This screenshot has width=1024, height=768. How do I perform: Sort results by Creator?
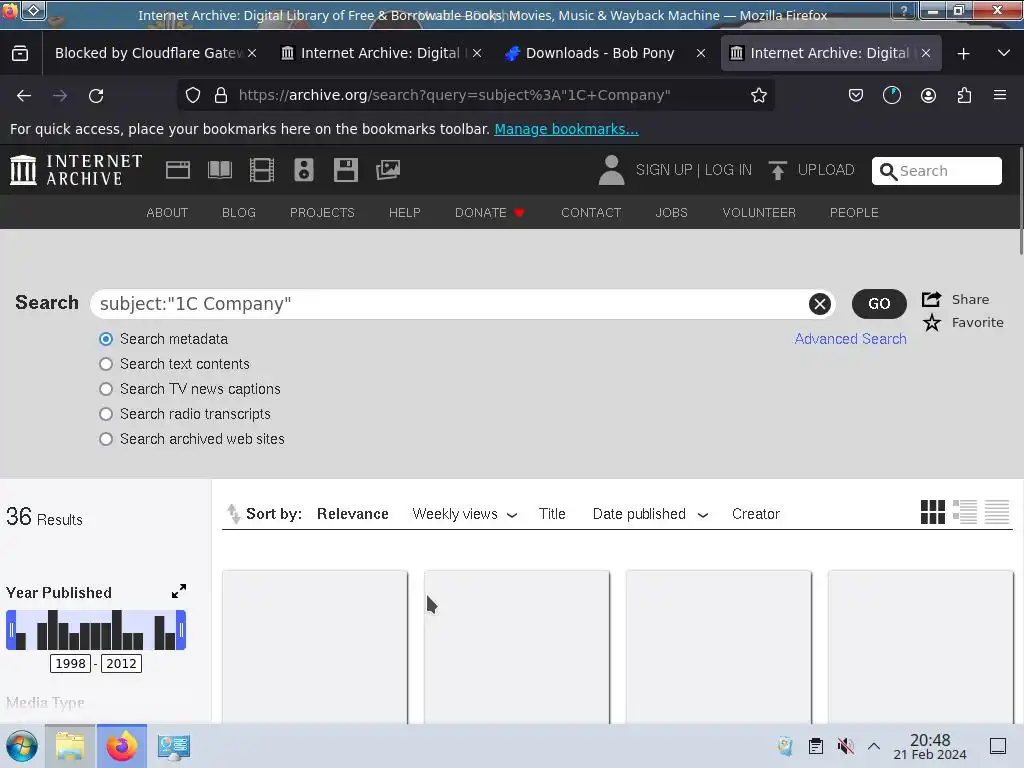[756, 514]
